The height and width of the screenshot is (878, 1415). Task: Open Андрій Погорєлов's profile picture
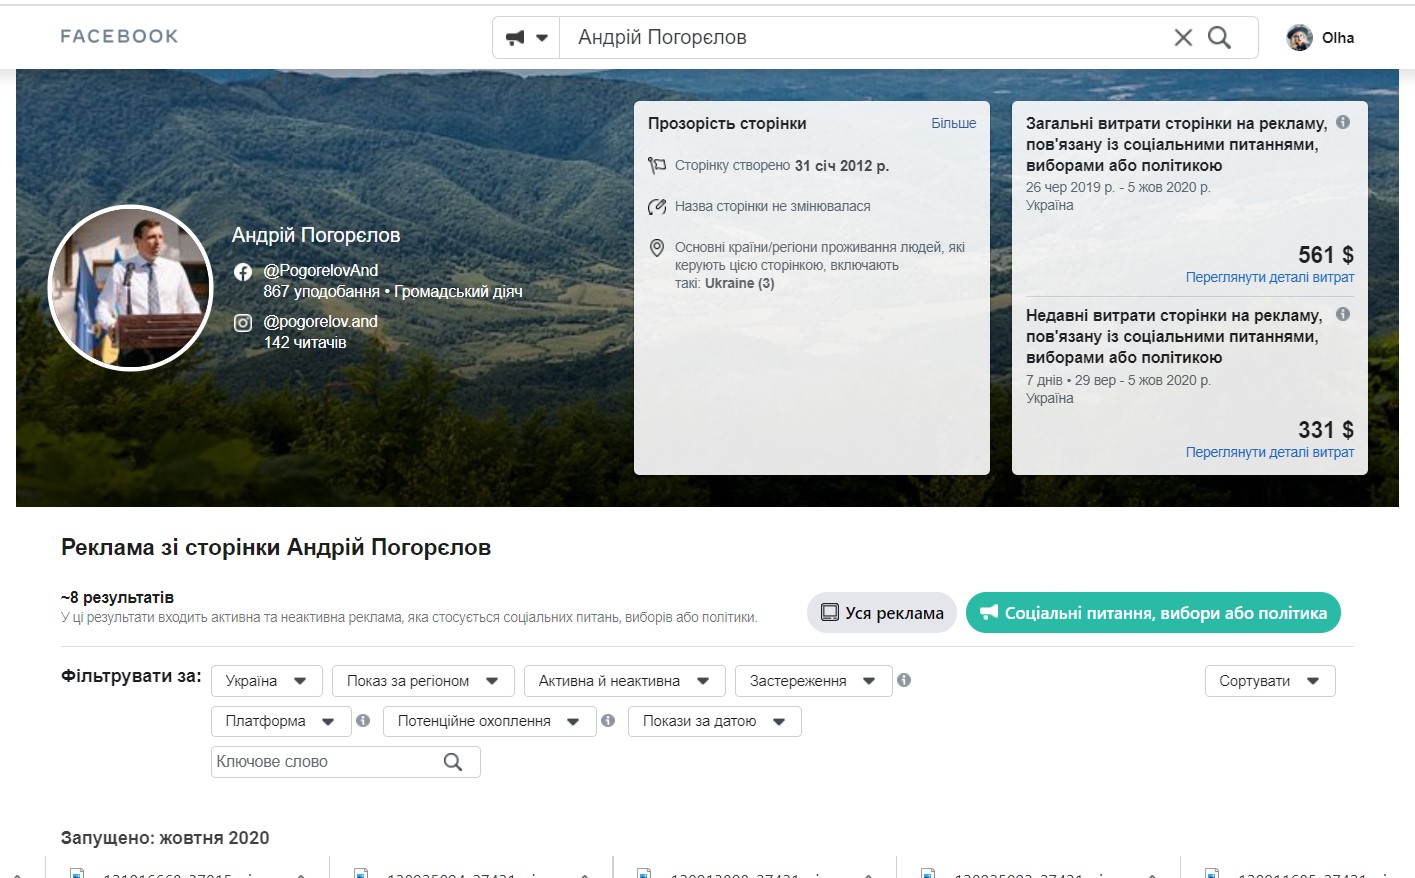(131, 288)
